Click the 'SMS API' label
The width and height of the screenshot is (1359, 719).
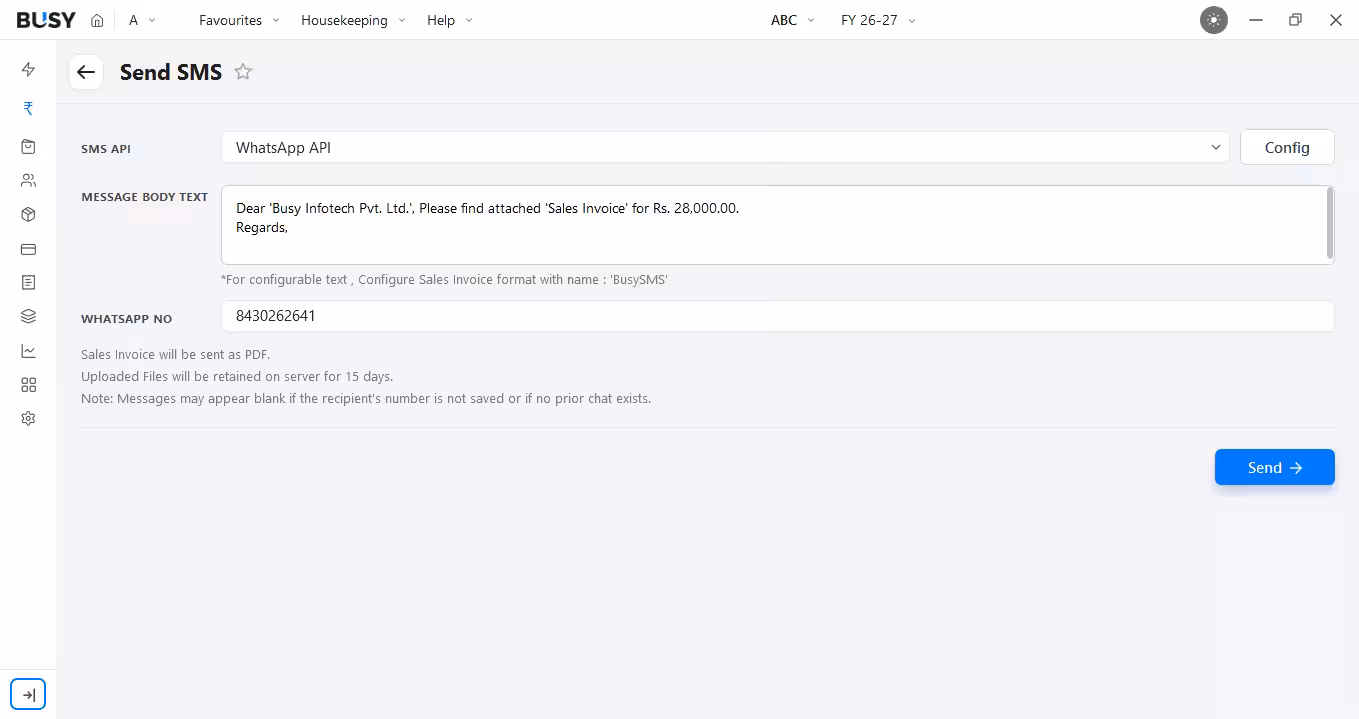click(106, 149)
